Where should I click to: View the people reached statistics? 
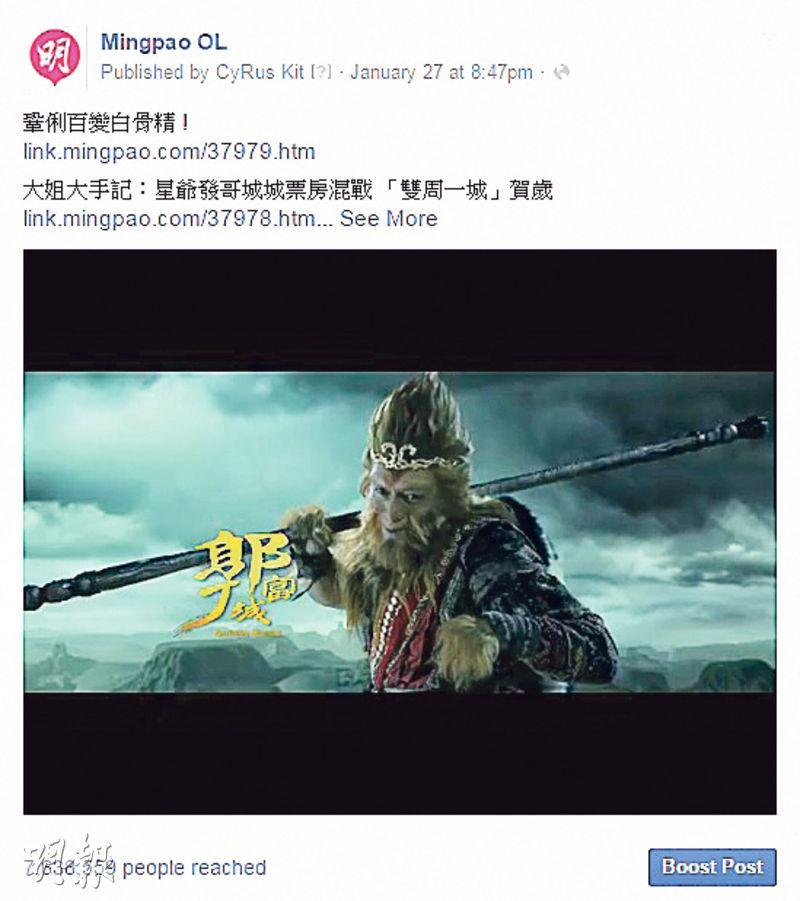pos(145,868)
